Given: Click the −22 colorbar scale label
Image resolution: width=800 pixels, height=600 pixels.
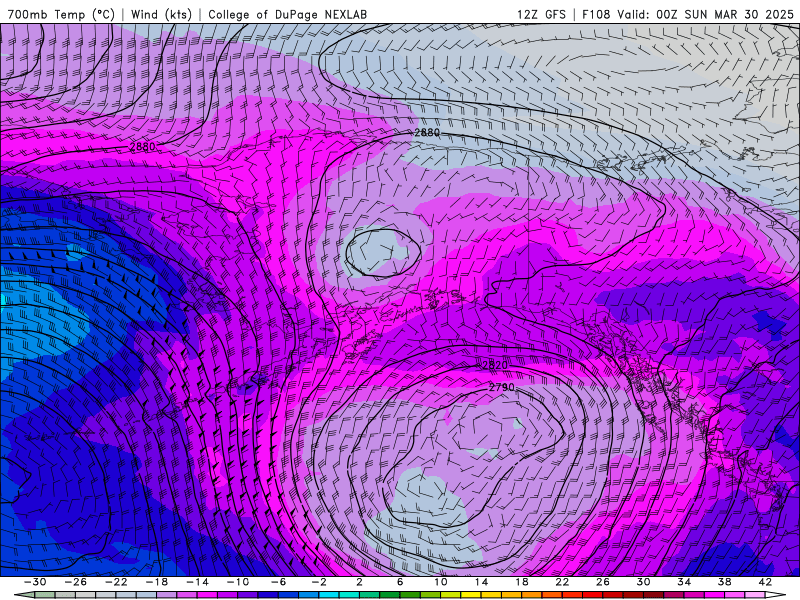Looking at the screenshot, I should [116, 582].
